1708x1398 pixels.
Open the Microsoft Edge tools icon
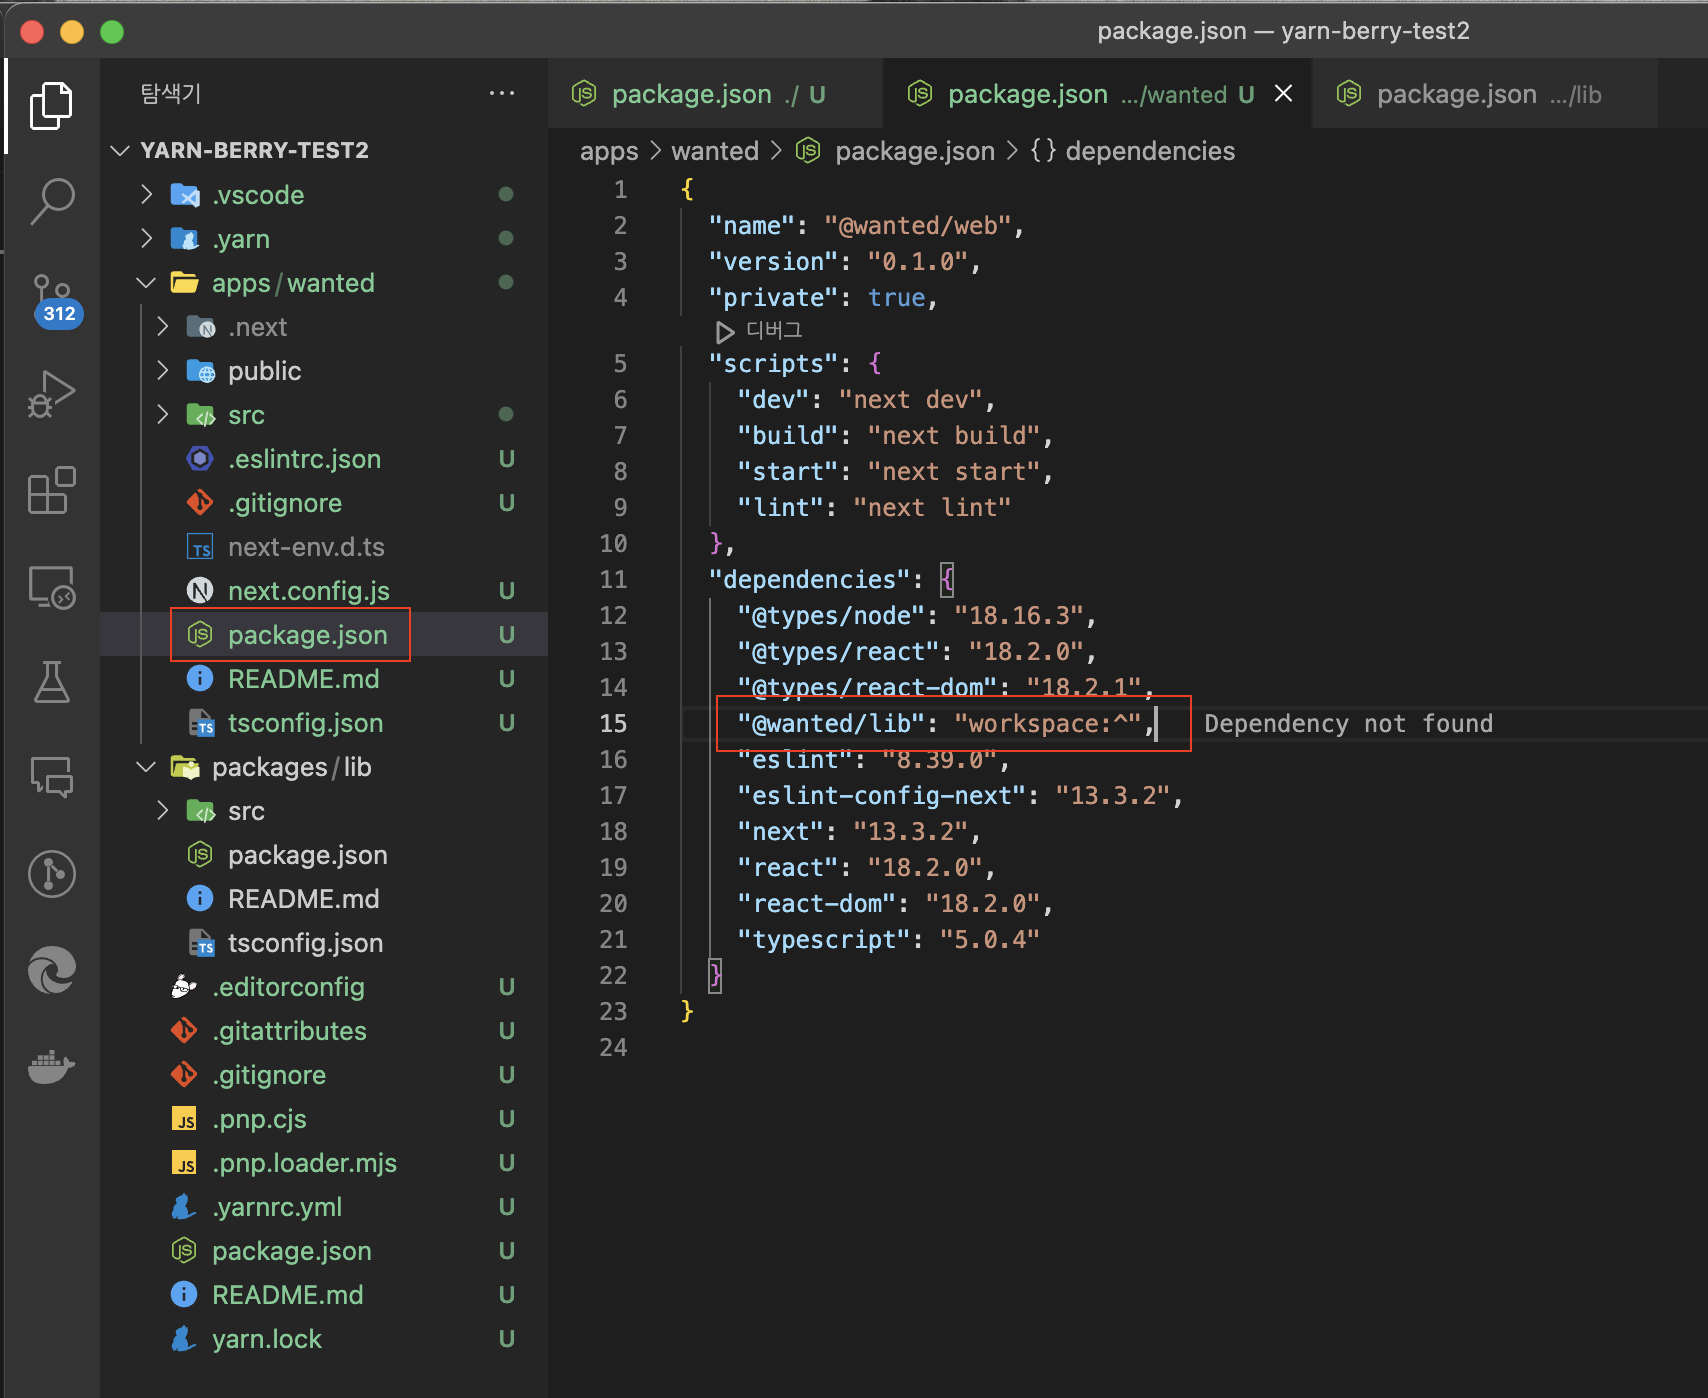coord(51,970)
